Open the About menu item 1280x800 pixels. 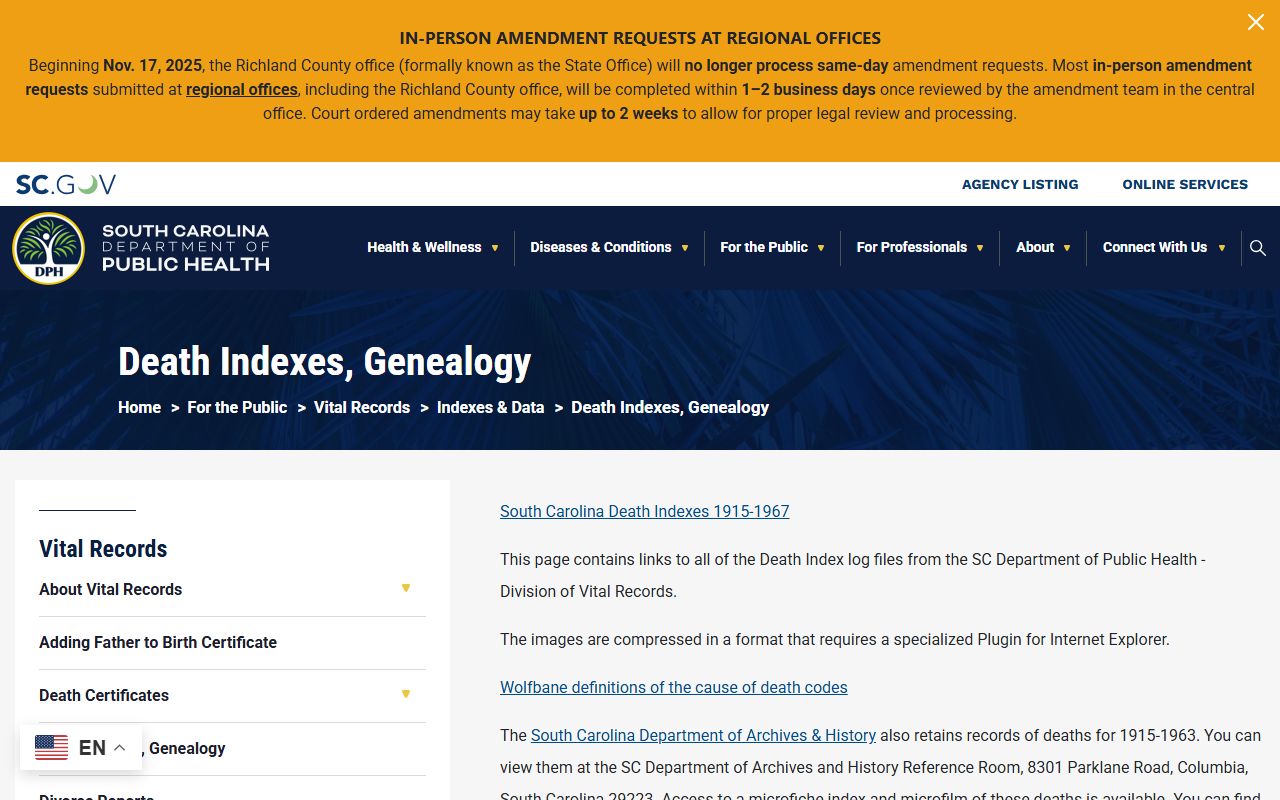pyautogui.click(x=1035, y=247)
